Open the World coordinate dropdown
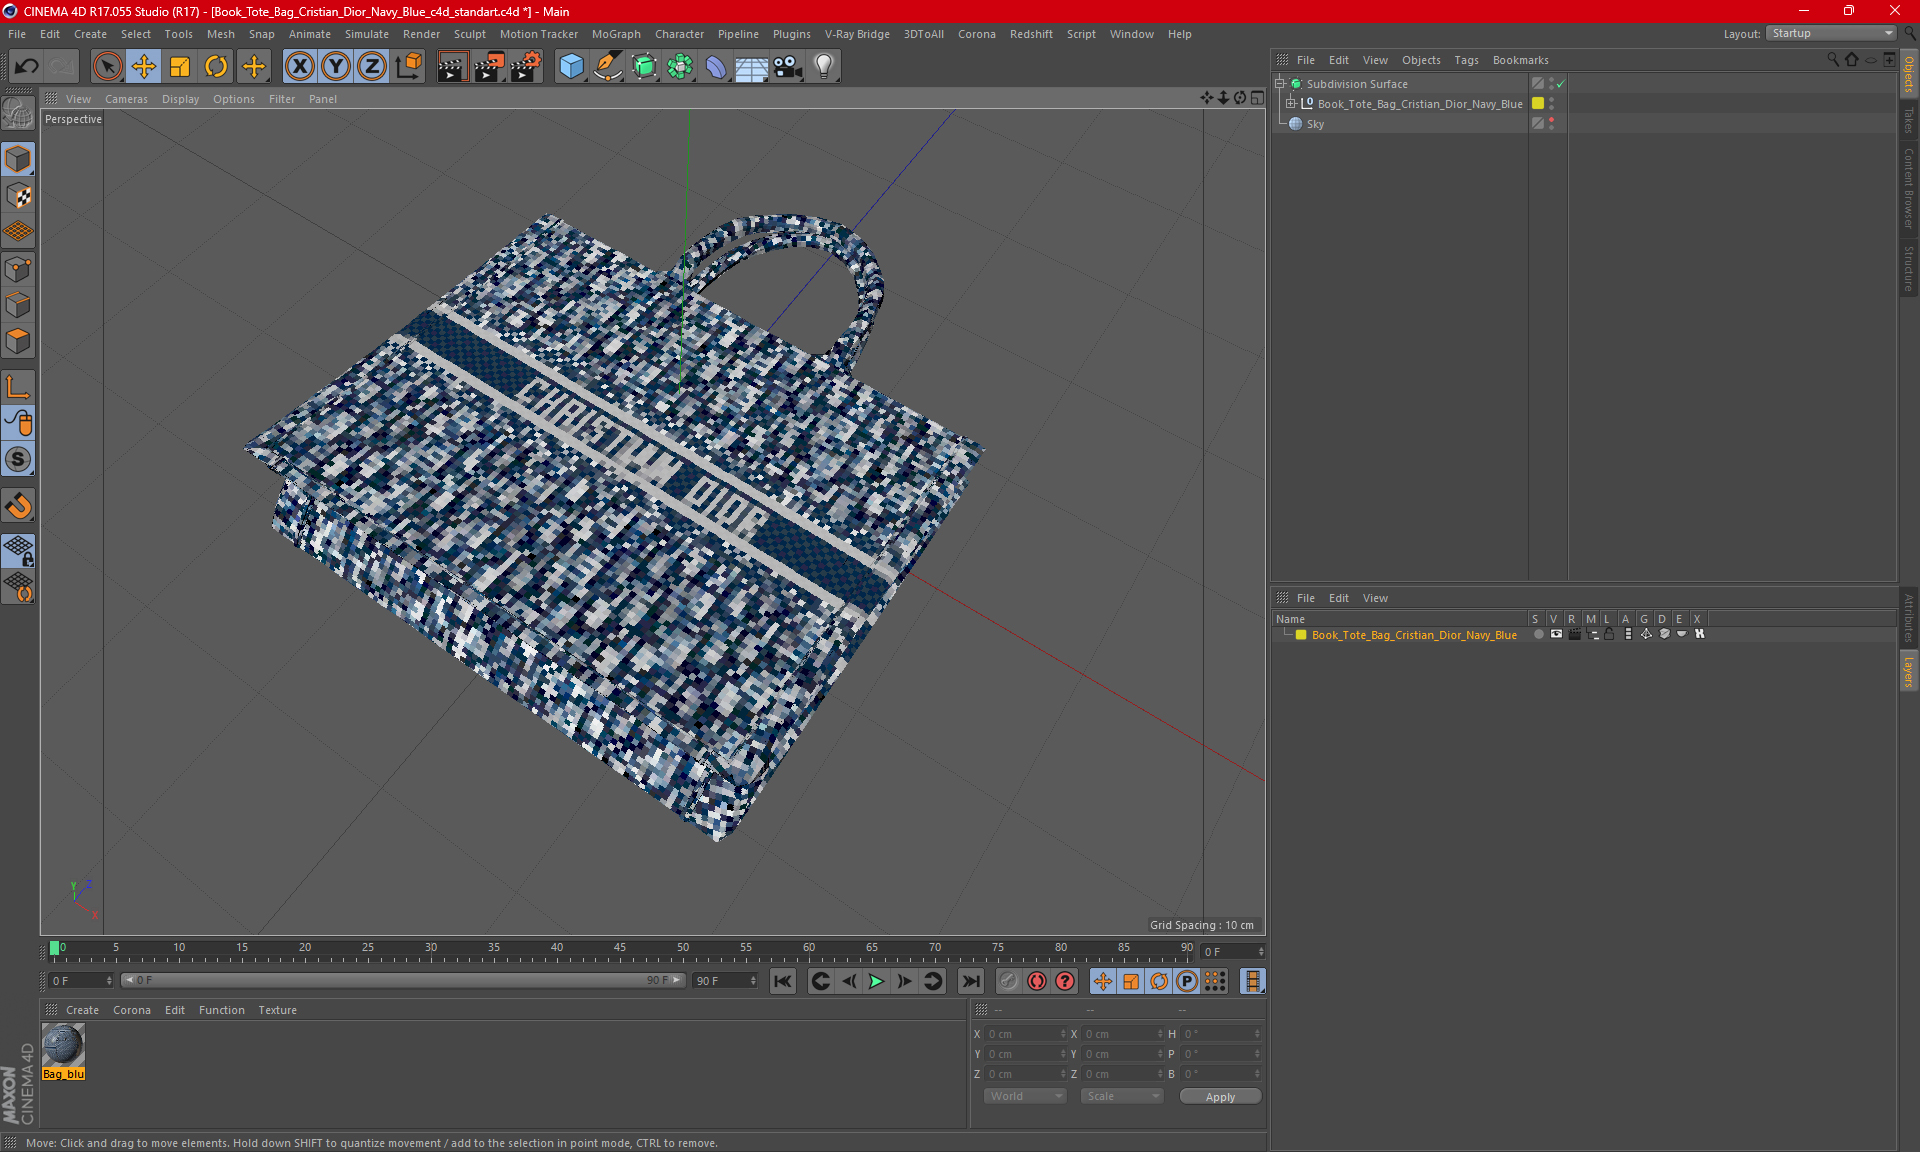The image size is (1920, 1152). coord(1025,1097)
